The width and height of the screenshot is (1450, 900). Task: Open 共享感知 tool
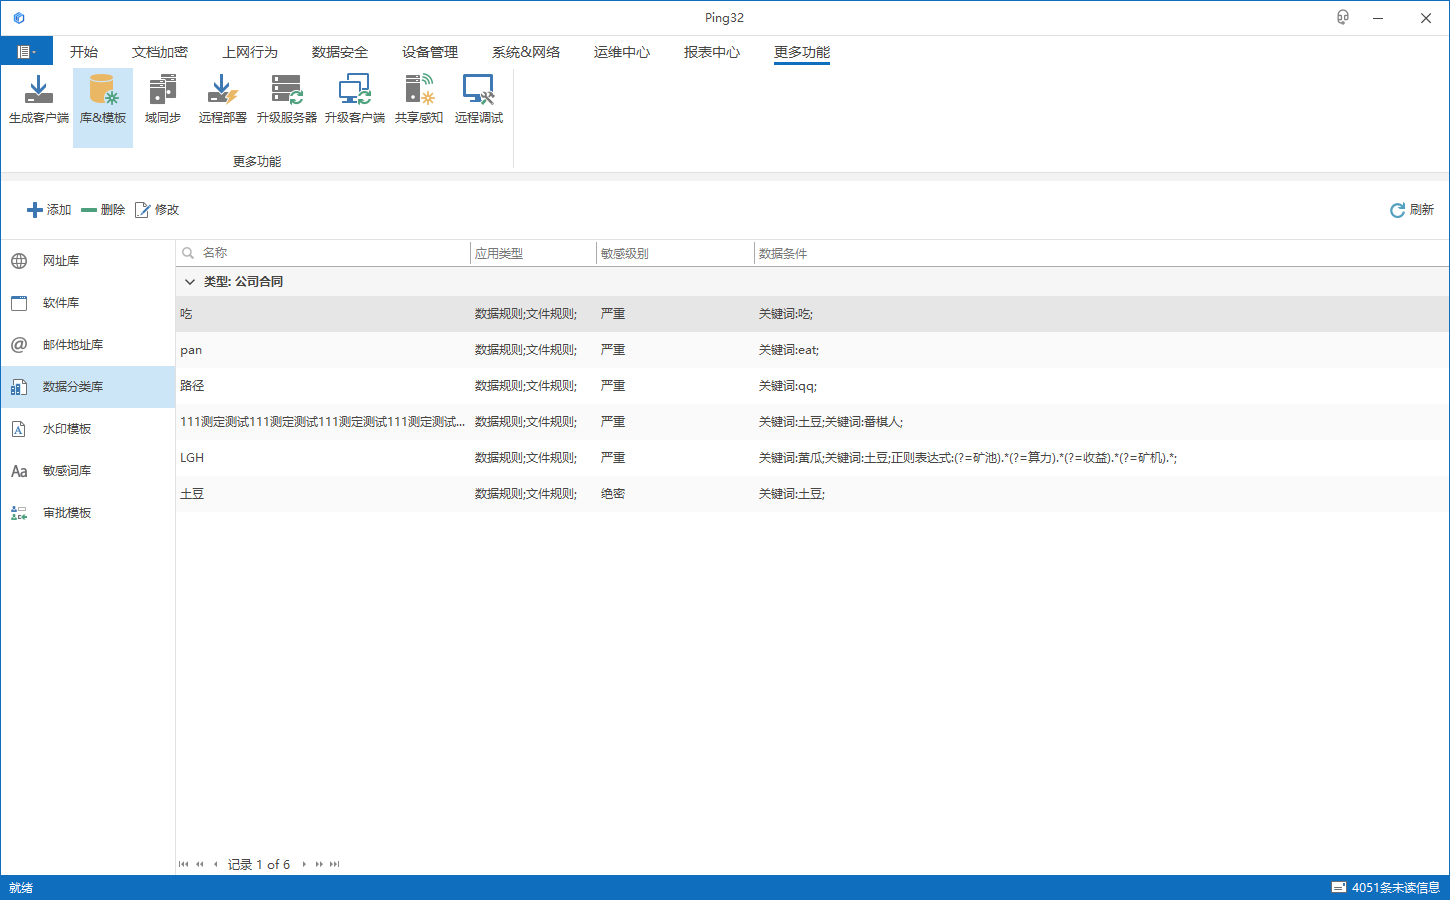[418, 100]
